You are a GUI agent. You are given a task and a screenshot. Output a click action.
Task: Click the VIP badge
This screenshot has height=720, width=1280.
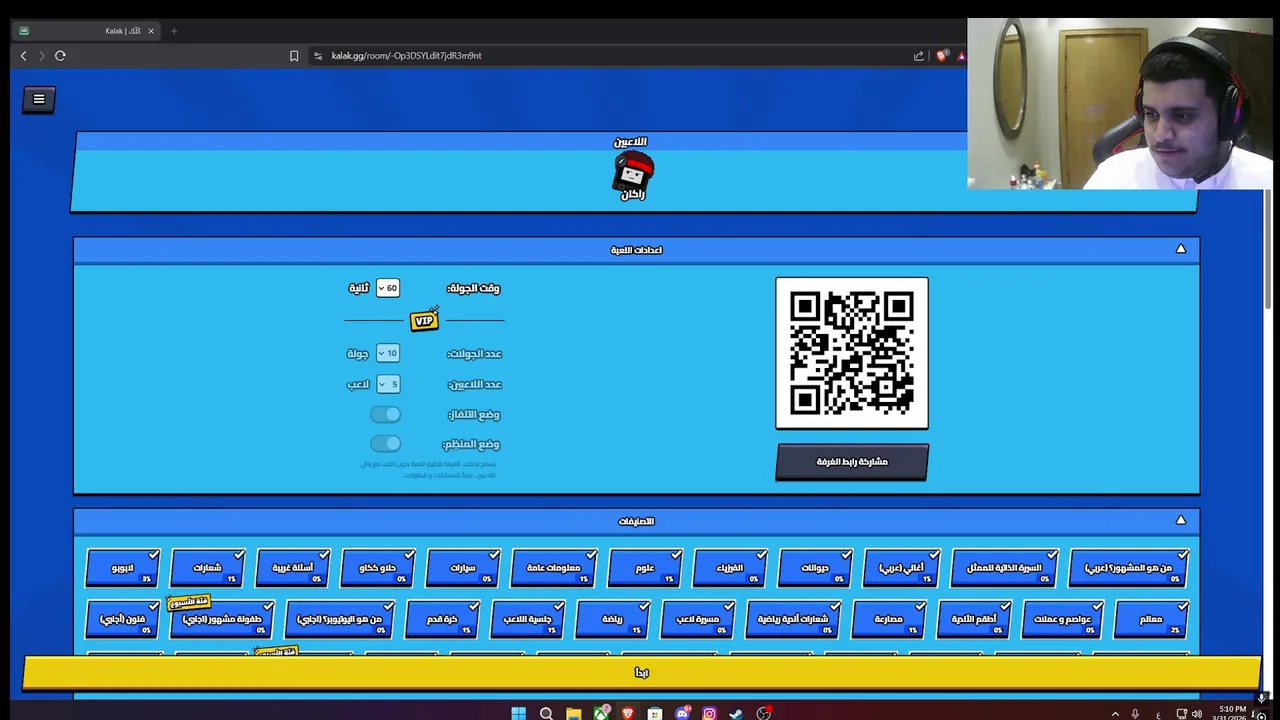(424, 320)
